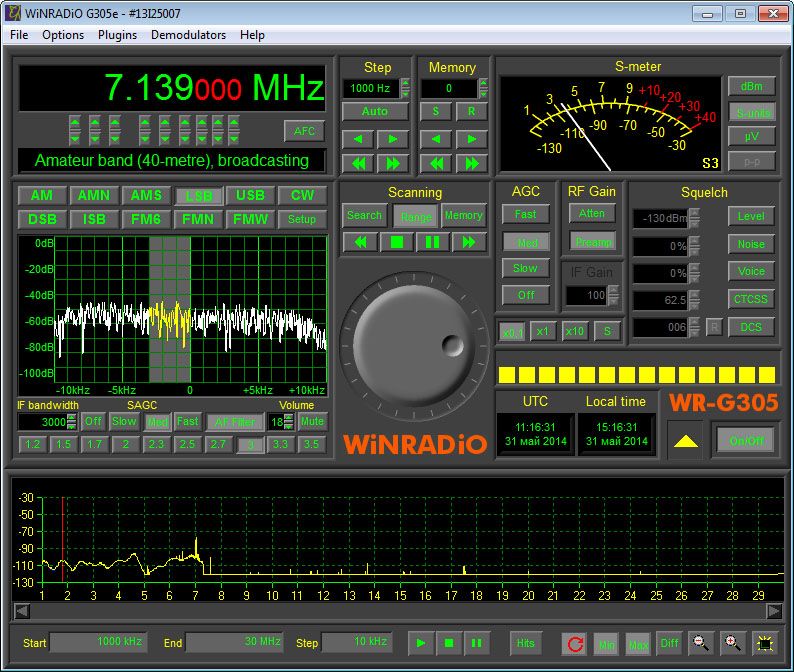Toggle the radio On/Off power button
The width and height of the screenshot is (794, 672).
(745, 440)
